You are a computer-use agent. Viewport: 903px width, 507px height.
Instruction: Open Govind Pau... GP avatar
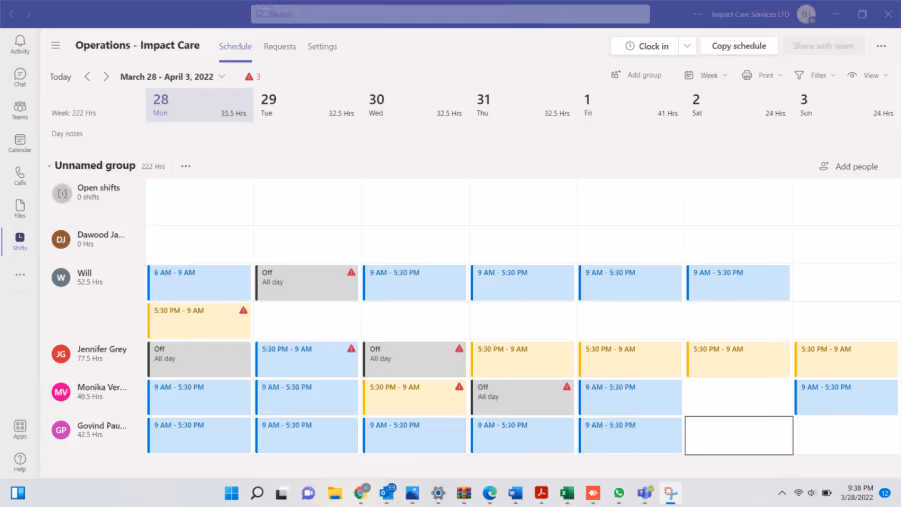point(61,430)
